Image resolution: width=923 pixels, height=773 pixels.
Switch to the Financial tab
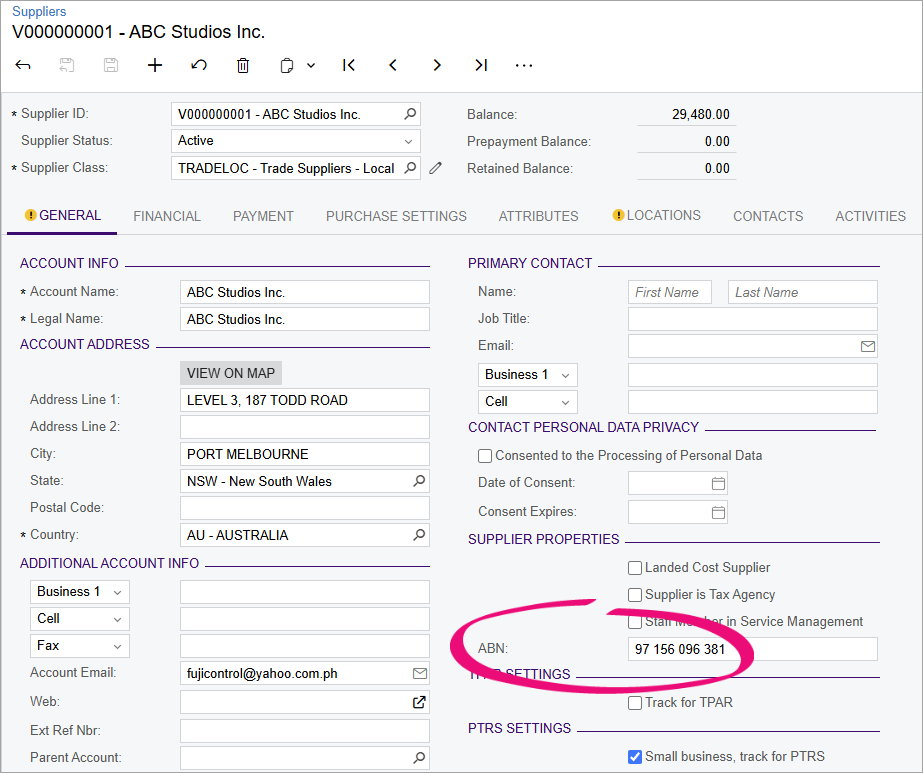tap(166, 216)
